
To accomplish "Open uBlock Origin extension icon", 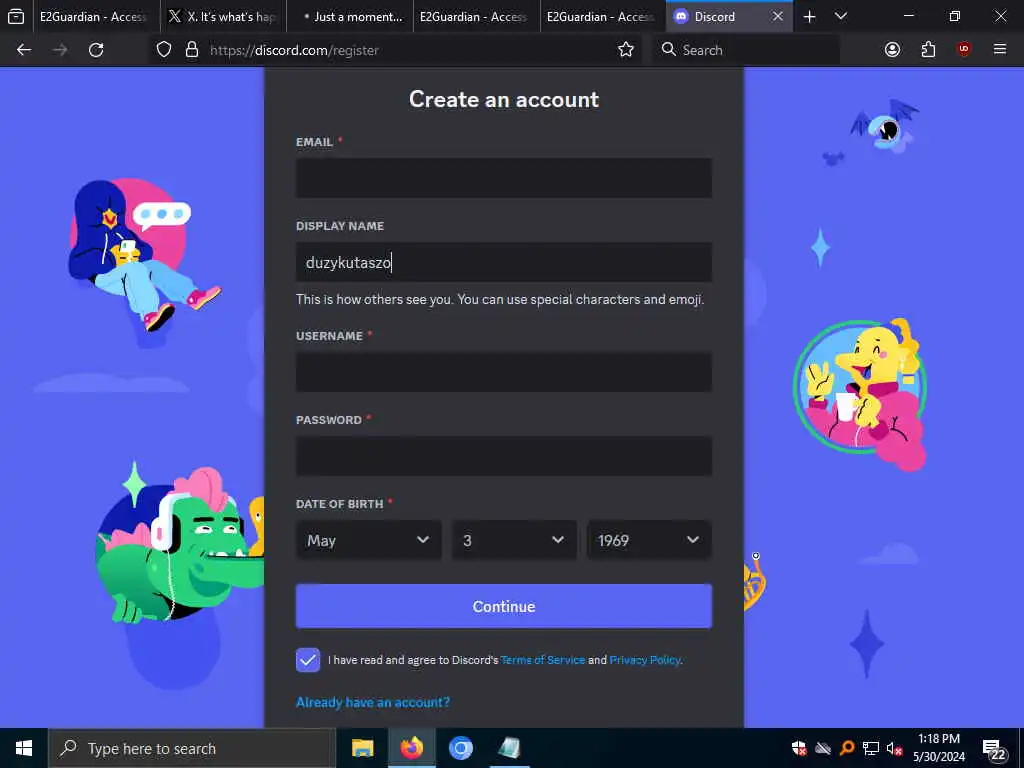I will click(964, 49).
